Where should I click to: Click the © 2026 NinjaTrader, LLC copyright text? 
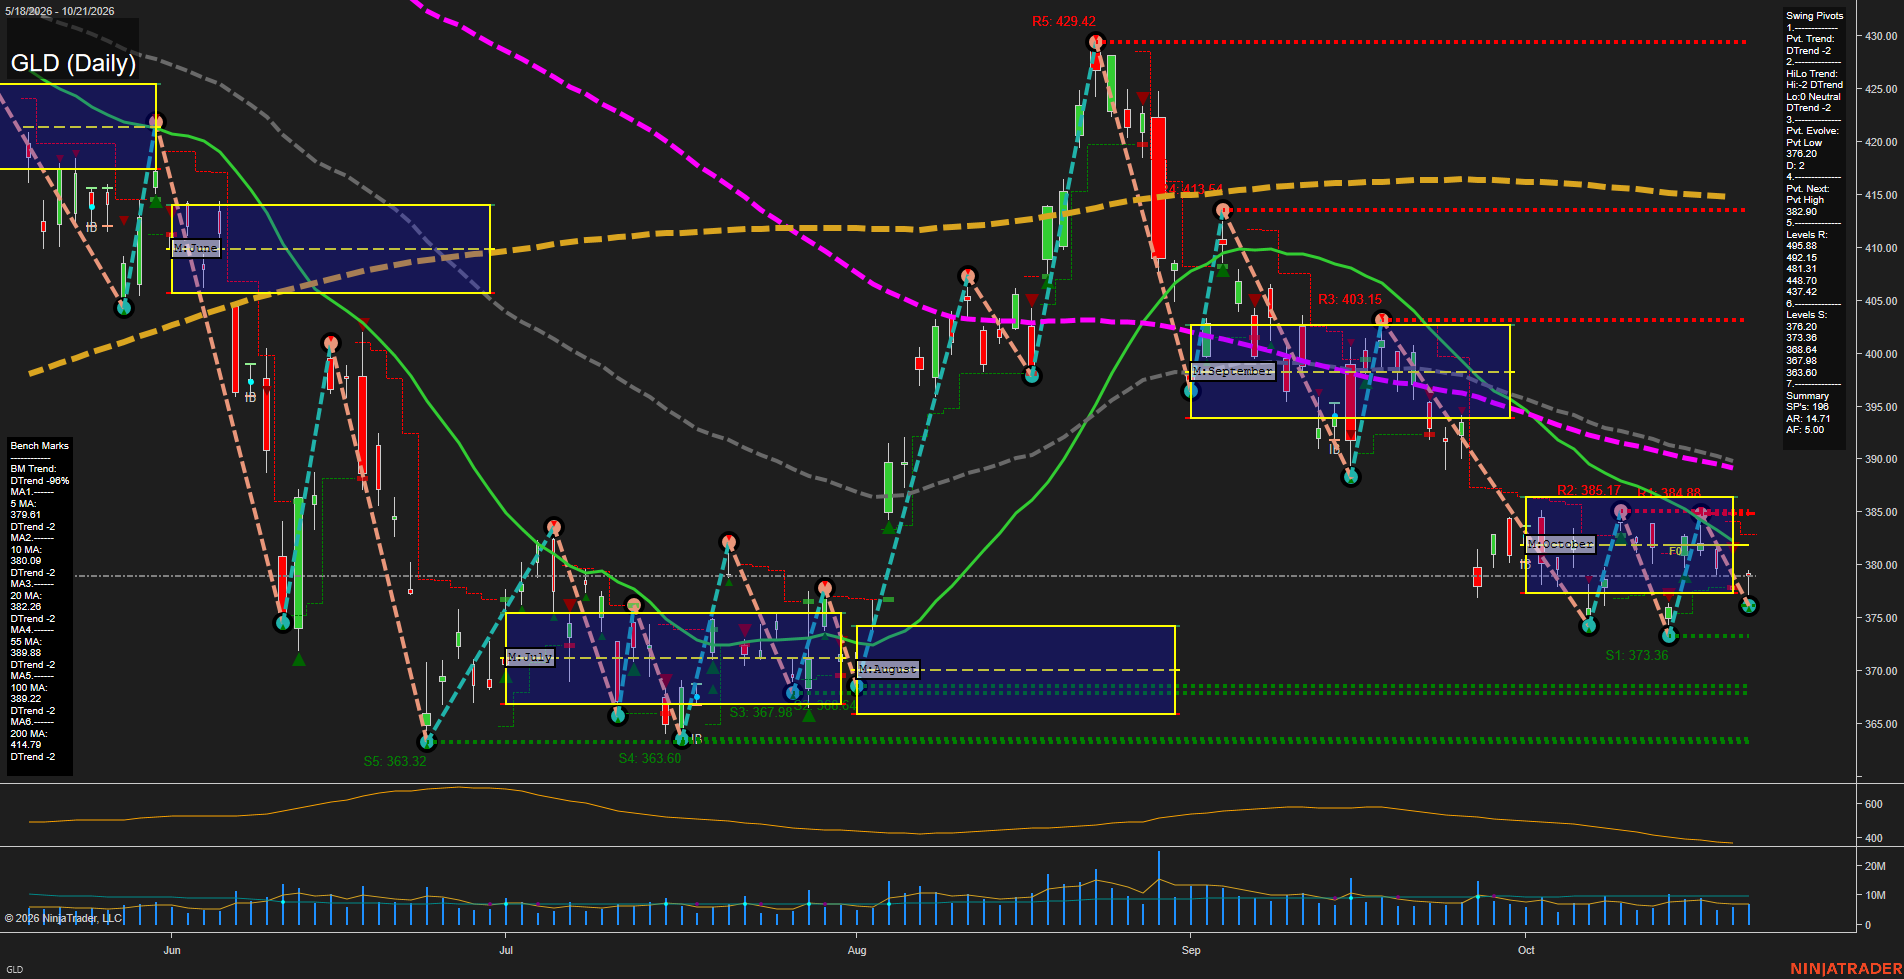coord(63,918)
